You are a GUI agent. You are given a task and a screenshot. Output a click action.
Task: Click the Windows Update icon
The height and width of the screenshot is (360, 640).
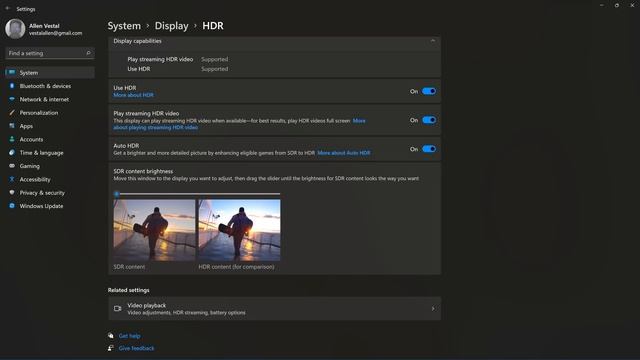click(x=12, y=206)
